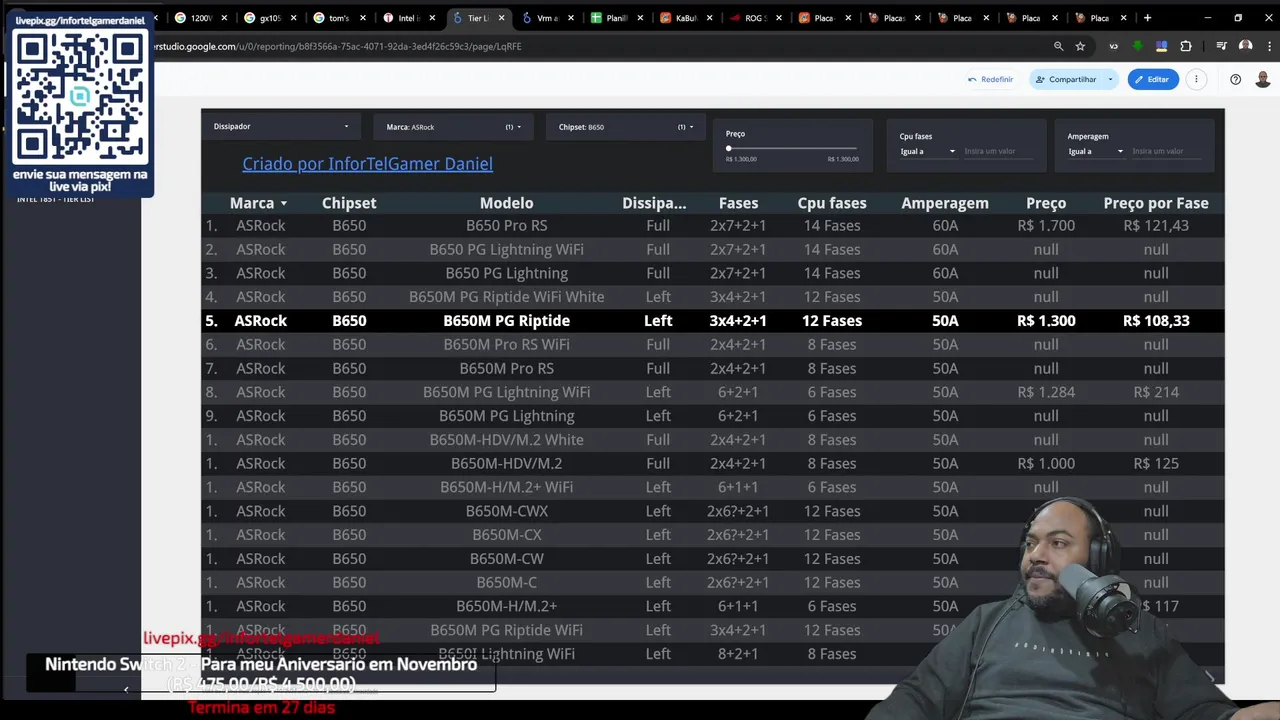The width and height of the screenshot is (1280, 720).
Task: Click the Editar button
Action: click(1152, 79)
